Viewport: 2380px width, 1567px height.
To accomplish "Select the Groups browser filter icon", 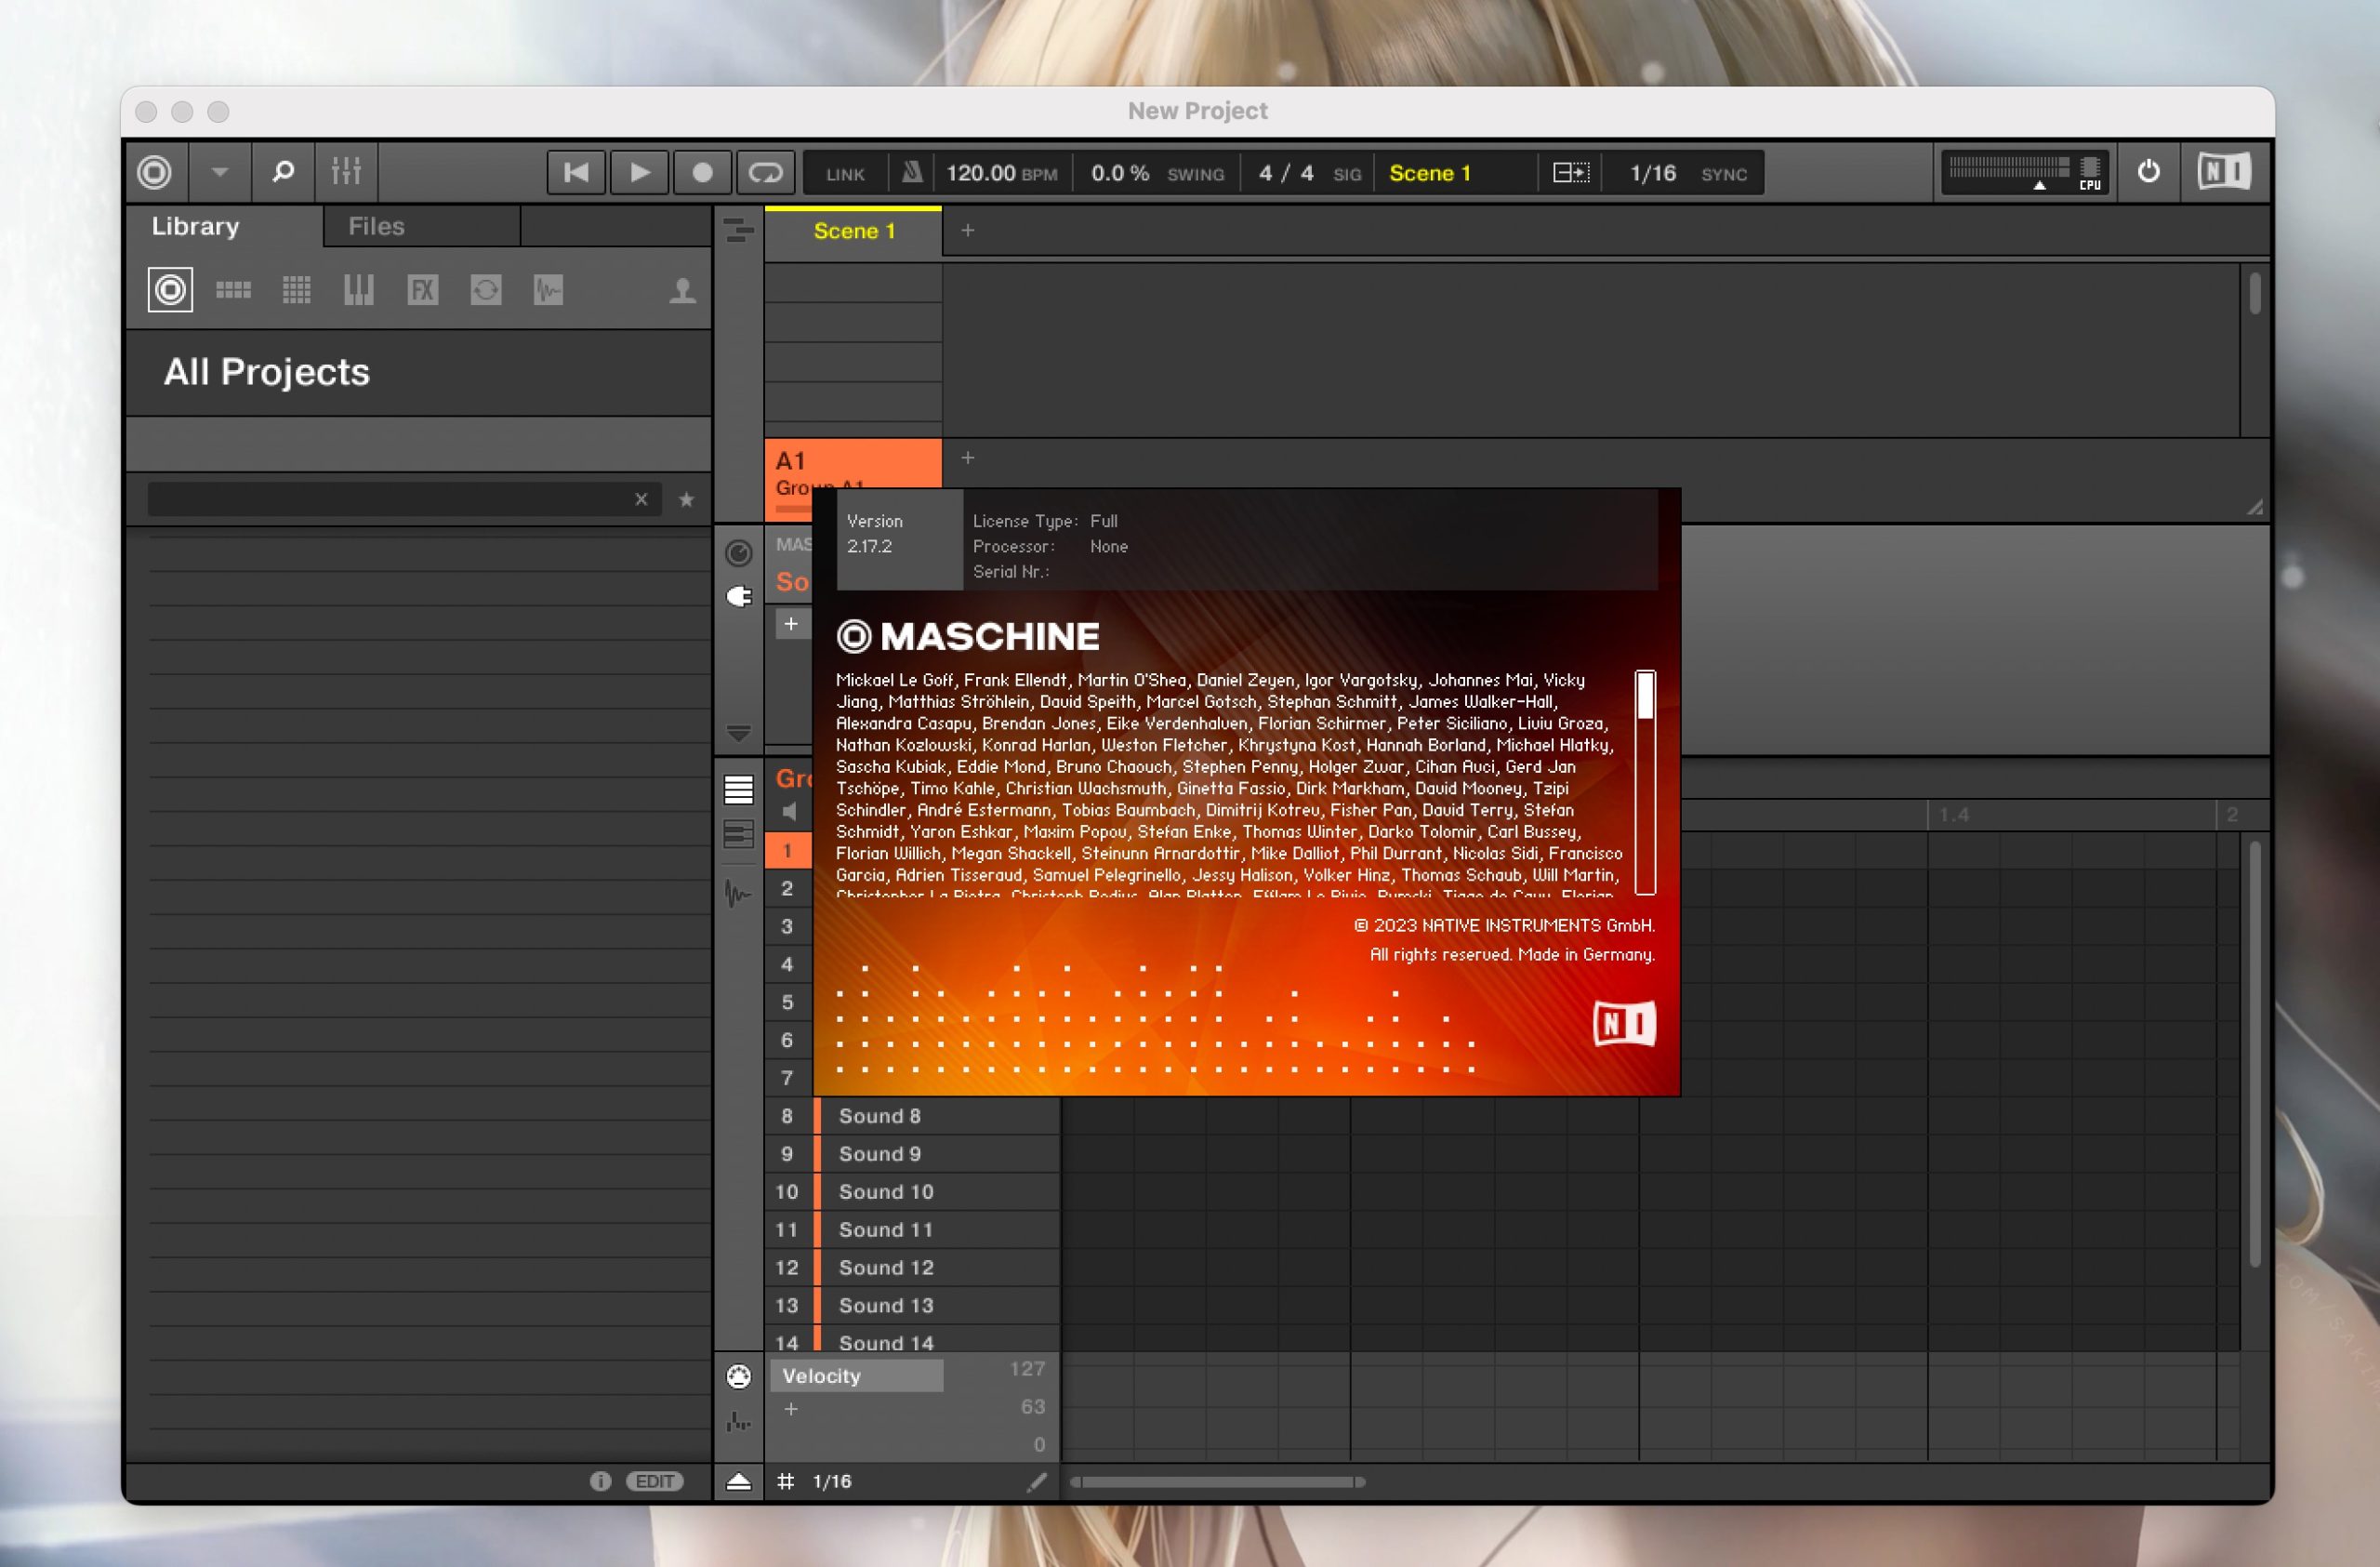I will 233,291.
